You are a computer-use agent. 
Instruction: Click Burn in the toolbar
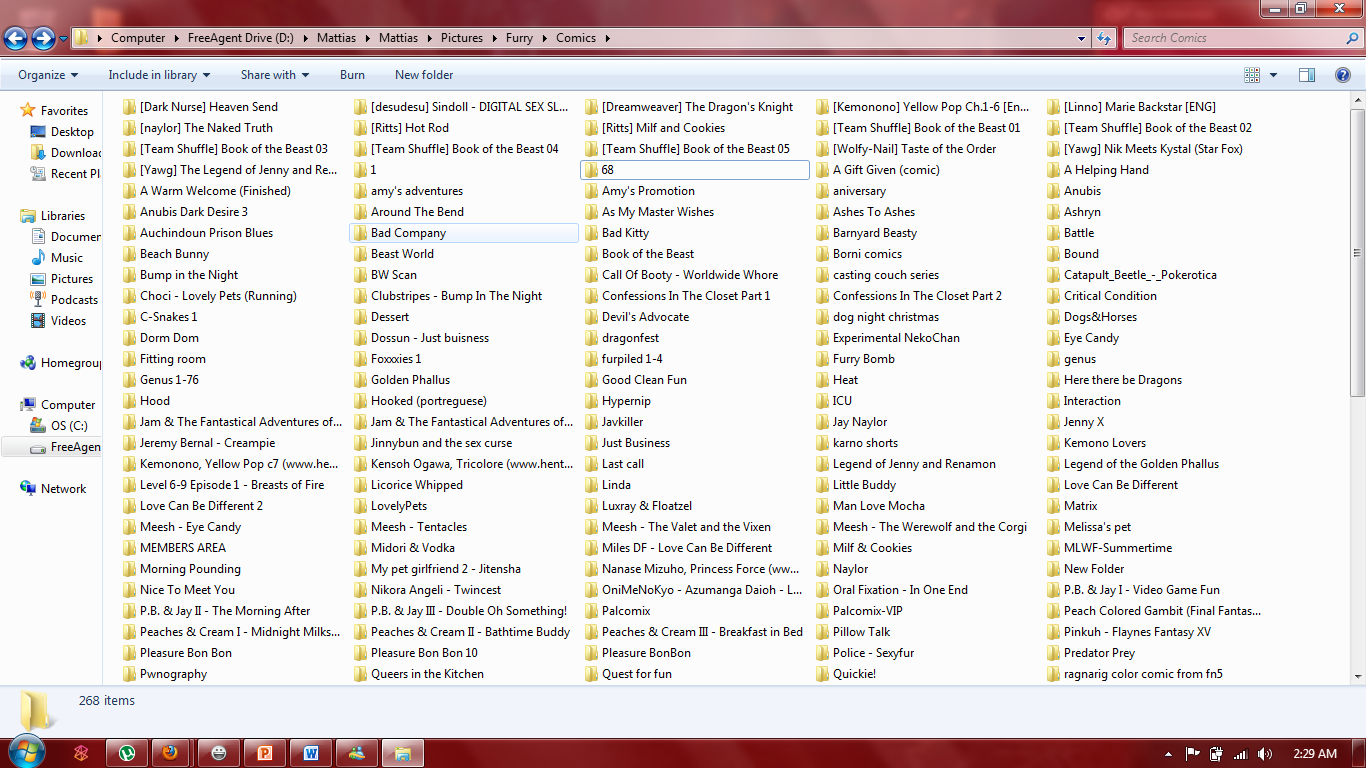pyautogui.click(x=352, y=75)
